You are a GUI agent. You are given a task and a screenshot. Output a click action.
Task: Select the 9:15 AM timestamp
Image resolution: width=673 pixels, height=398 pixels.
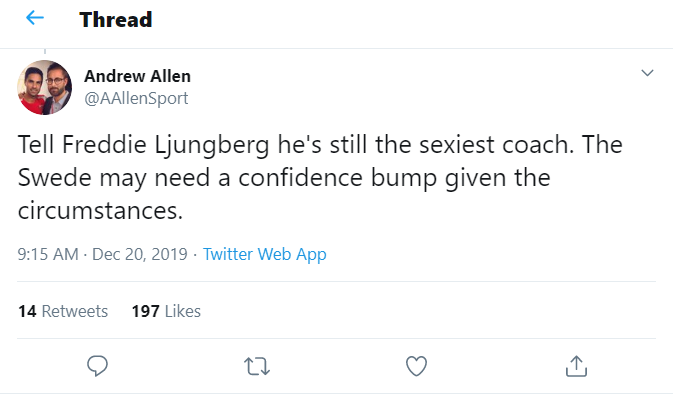point(48,254)
